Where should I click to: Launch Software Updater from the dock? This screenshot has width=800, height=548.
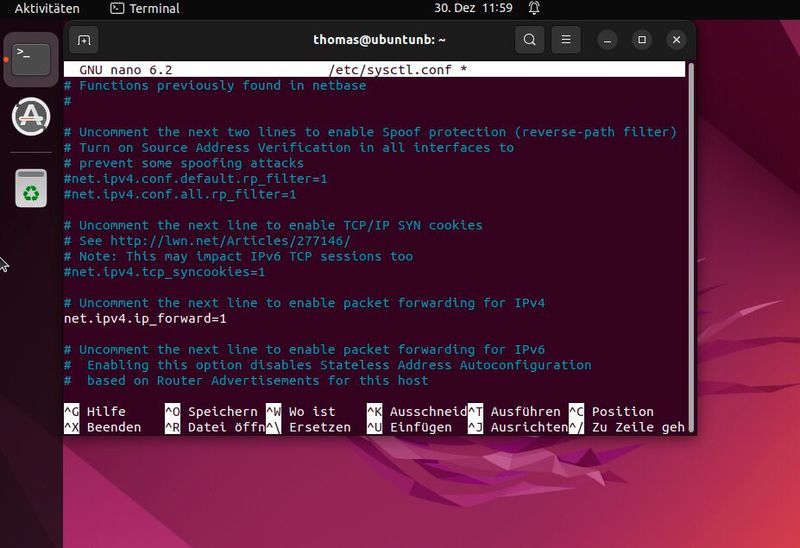[31, 117]
